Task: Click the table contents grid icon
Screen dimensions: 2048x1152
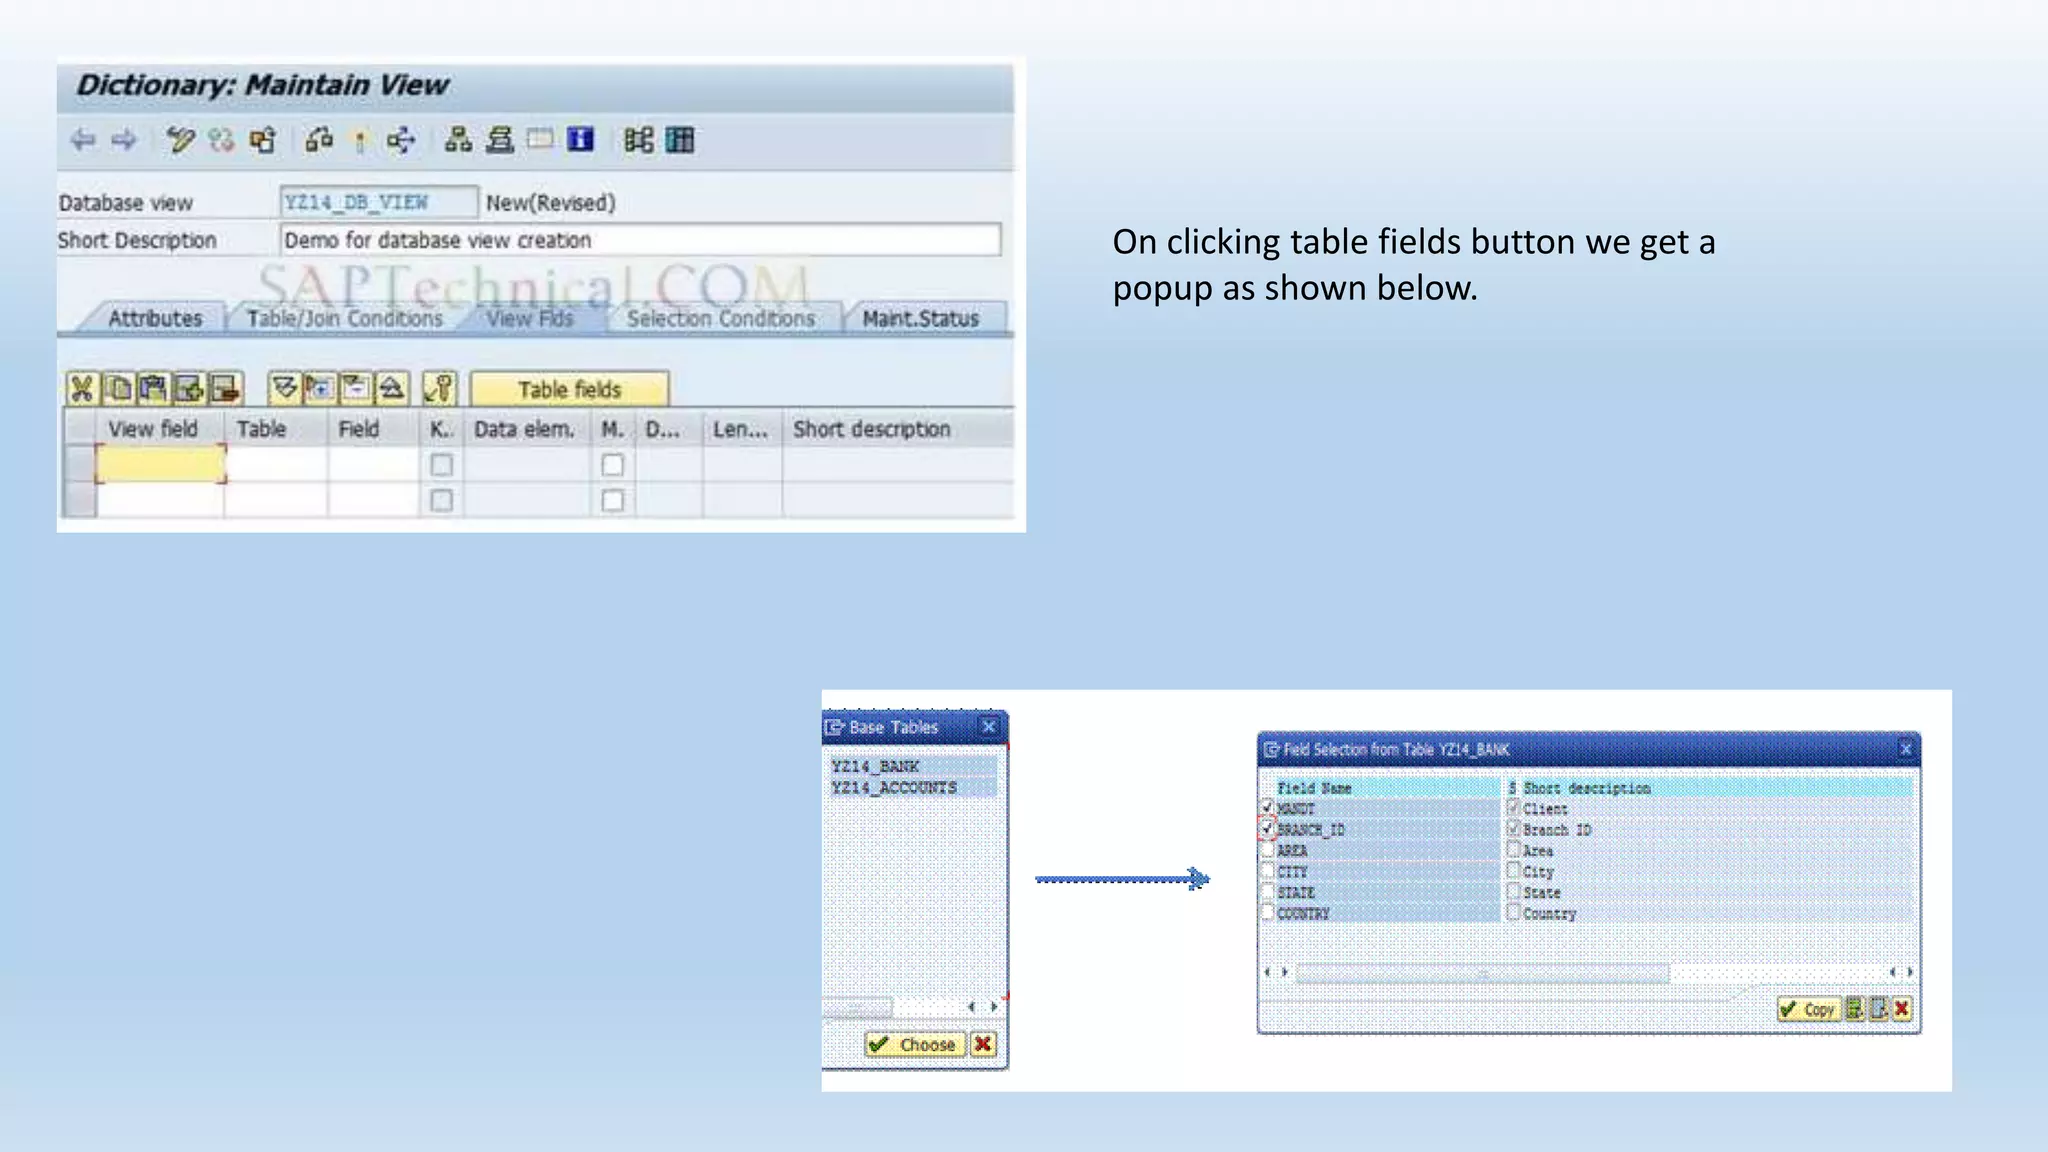Action: 680,140
